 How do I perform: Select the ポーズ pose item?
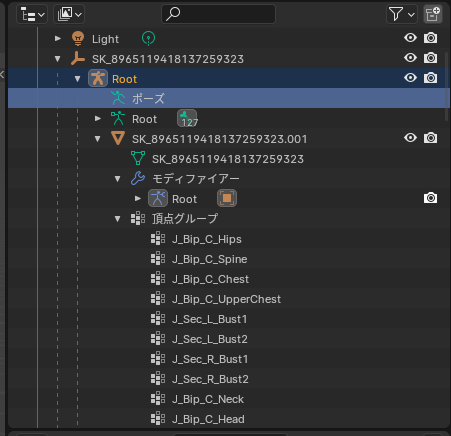pyautogui.click(x=229, y=98)
